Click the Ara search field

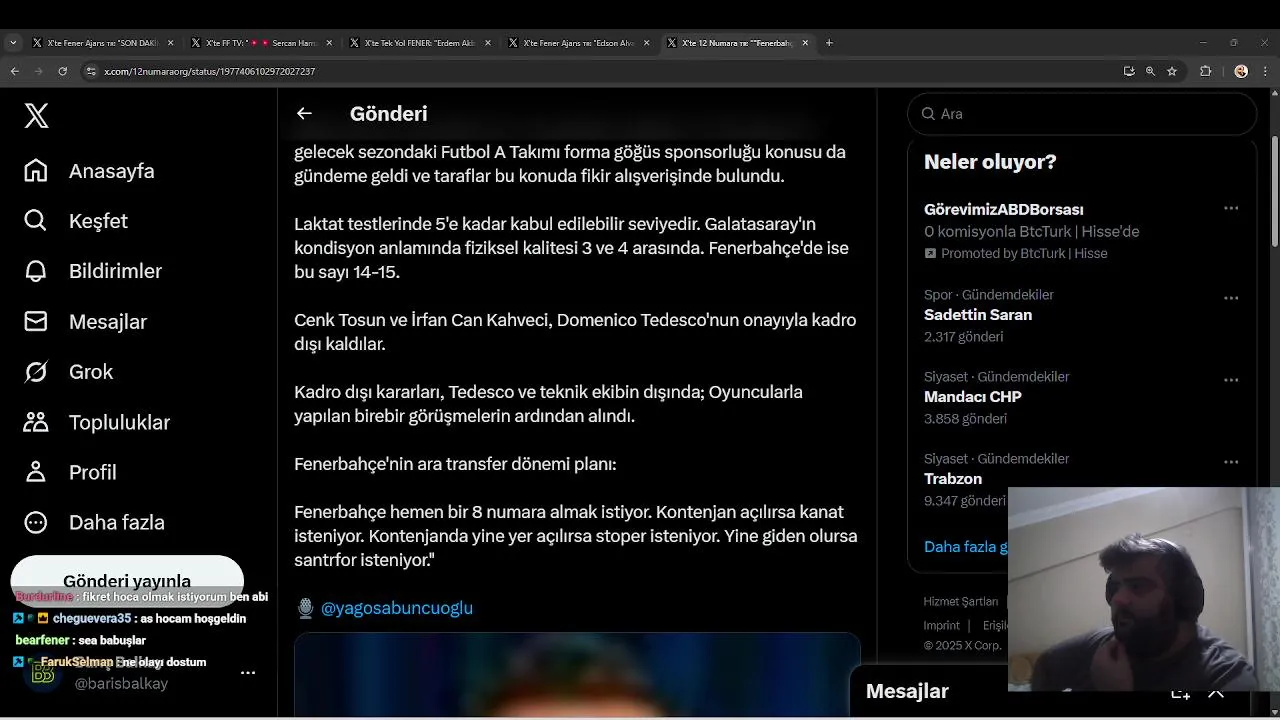[1082, 114]
